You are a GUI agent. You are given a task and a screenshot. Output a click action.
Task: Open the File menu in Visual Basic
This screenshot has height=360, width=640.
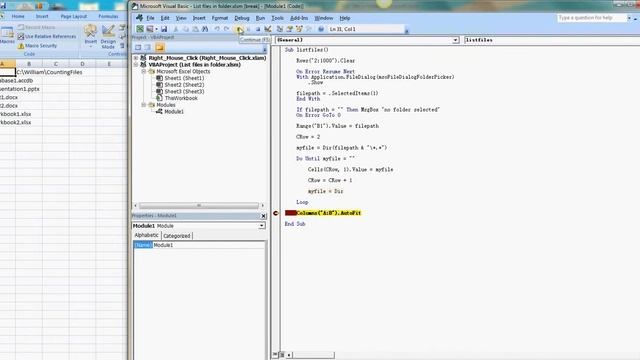[150, 18]
